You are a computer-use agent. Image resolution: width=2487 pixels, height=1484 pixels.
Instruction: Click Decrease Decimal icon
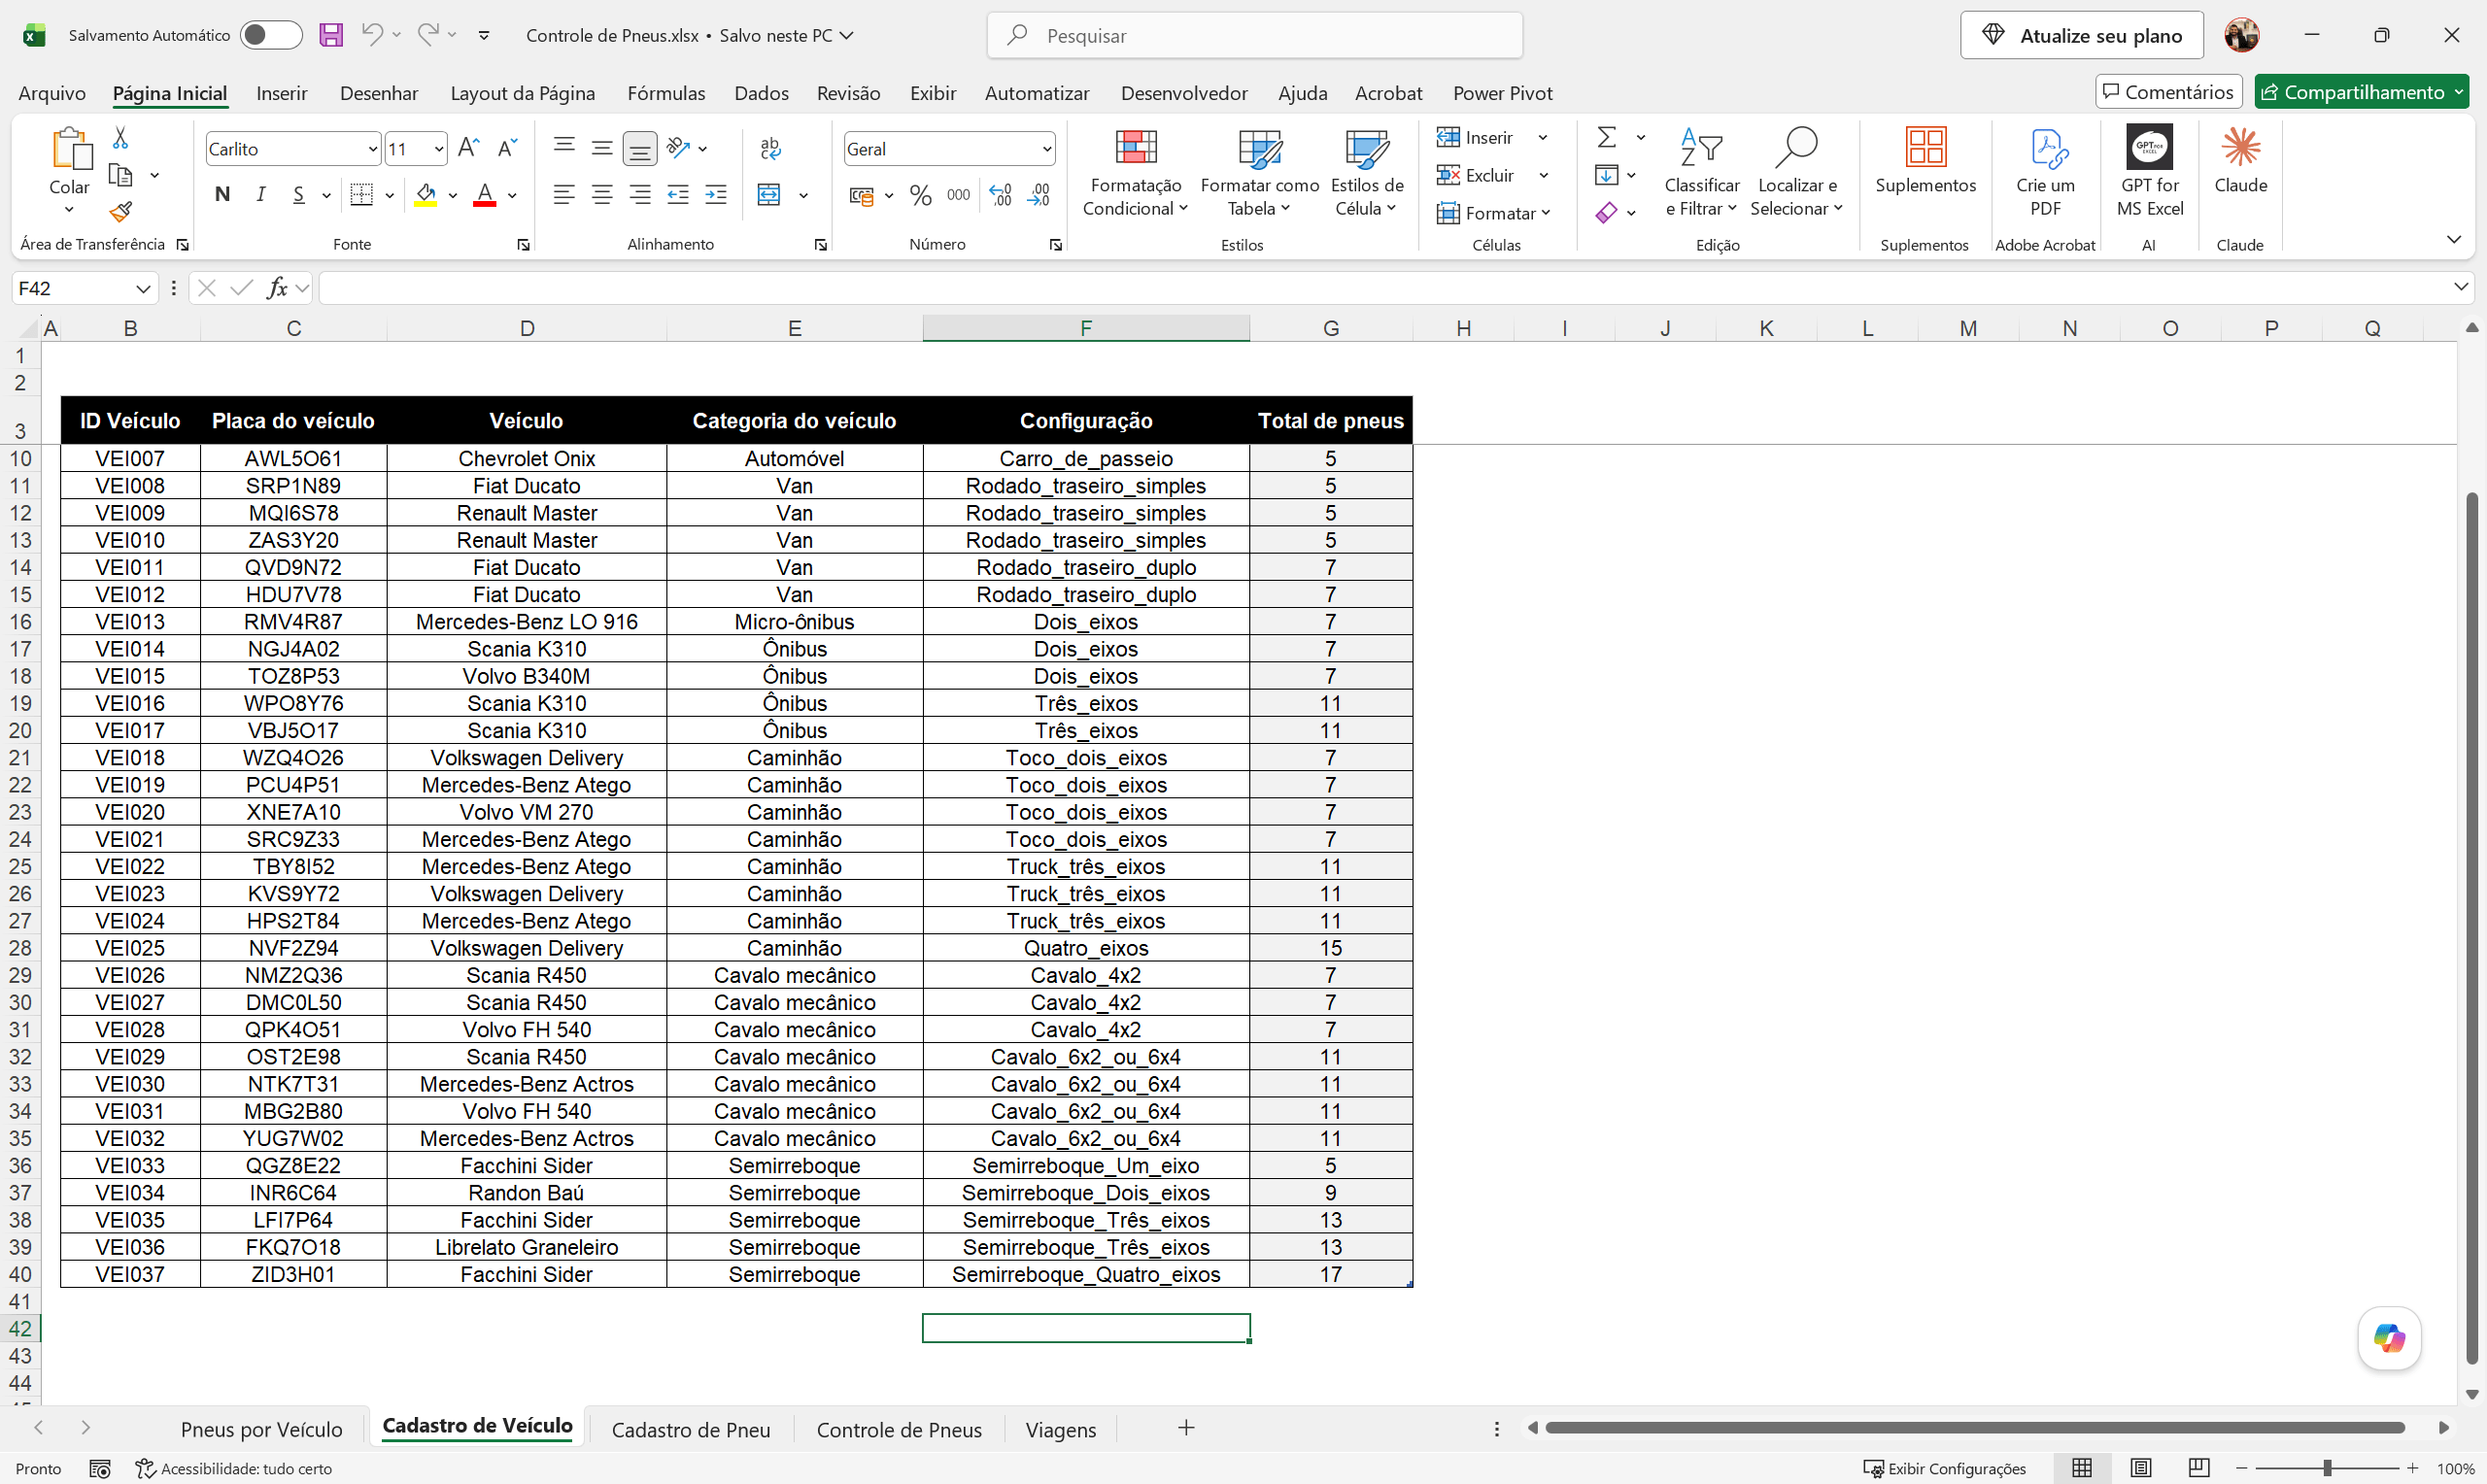coord(1039,194)
